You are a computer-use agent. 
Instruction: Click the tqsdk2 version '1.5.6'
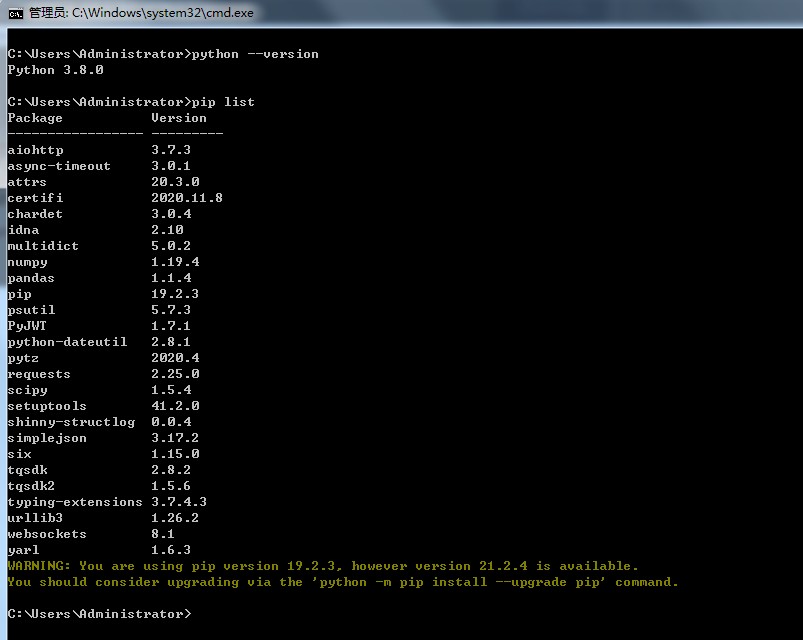click(x=171, y=486)
